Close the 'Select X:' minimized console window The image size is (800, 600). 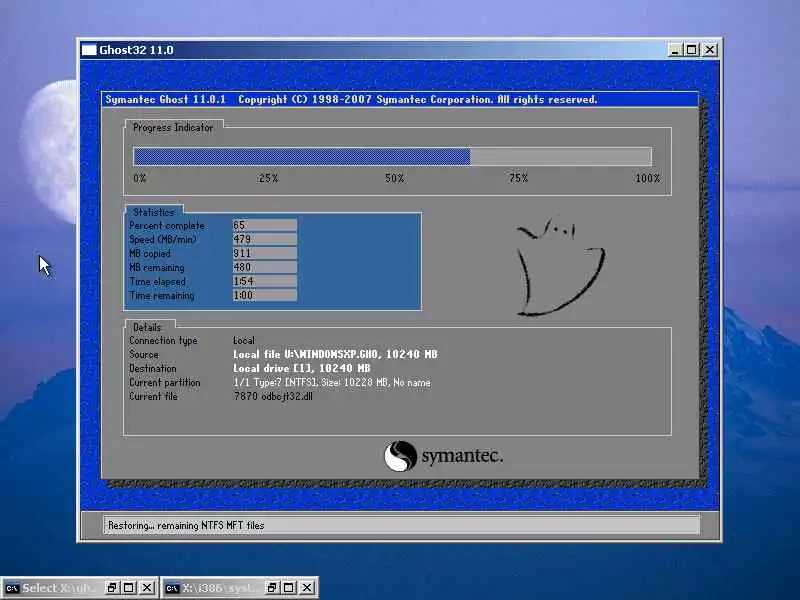point(147,588)
